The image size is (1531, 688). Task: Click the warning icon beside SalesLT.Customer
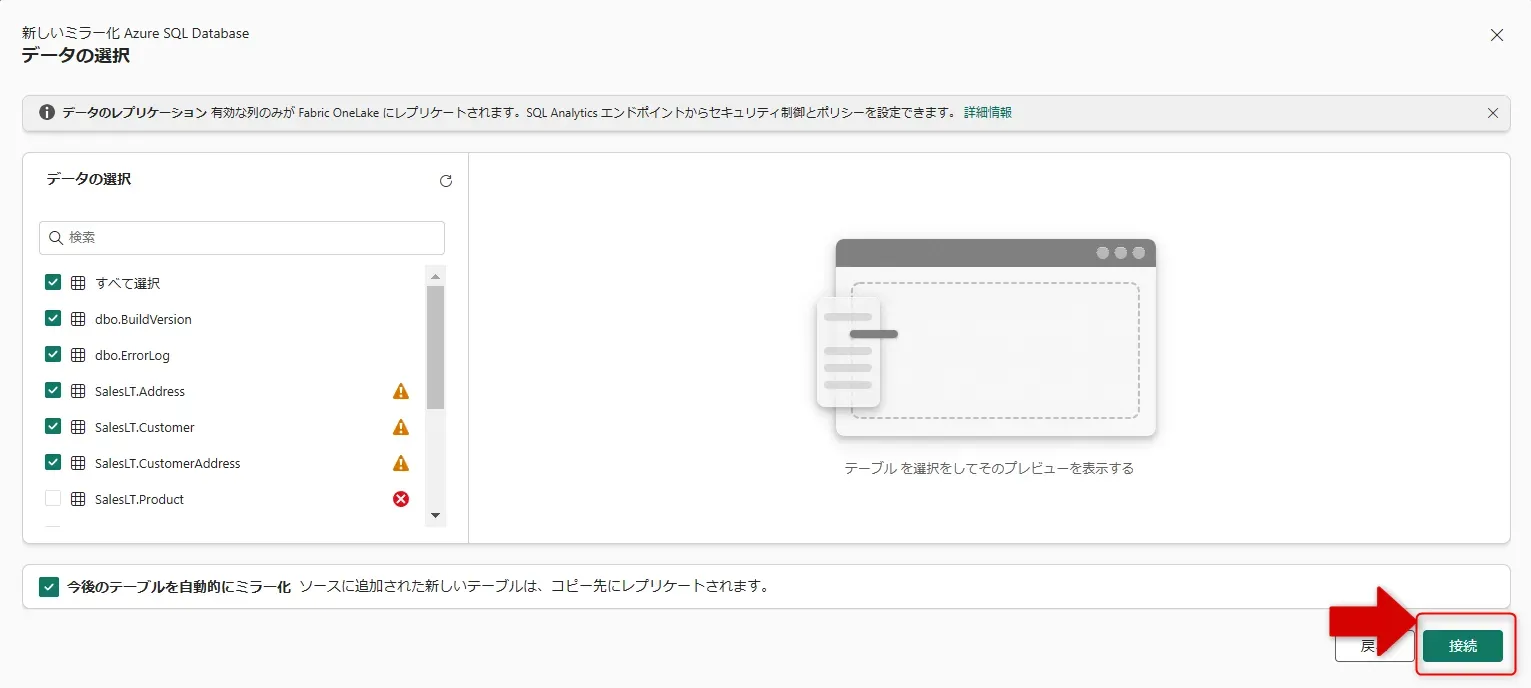pyautogui.click(x=400, y=427)
